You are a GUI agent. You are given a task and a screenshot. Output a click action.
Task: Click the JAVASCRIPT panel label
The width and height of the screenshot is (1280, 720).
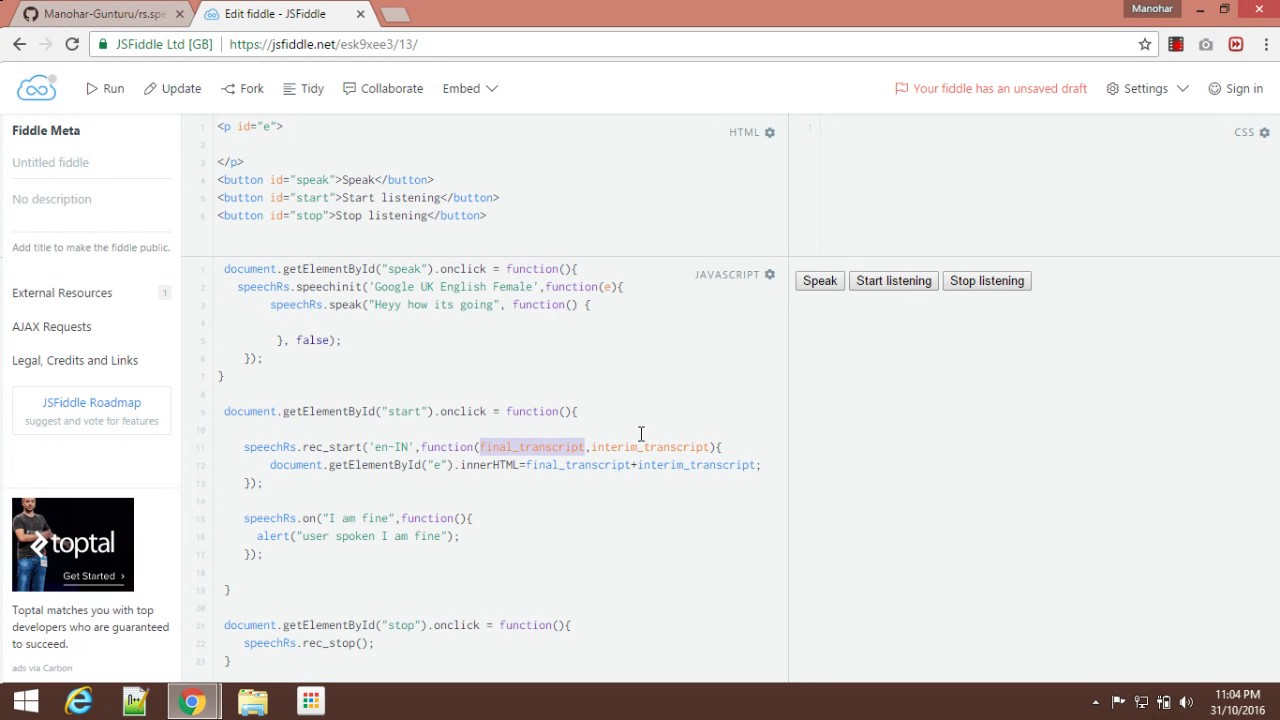tap(727, 274)
